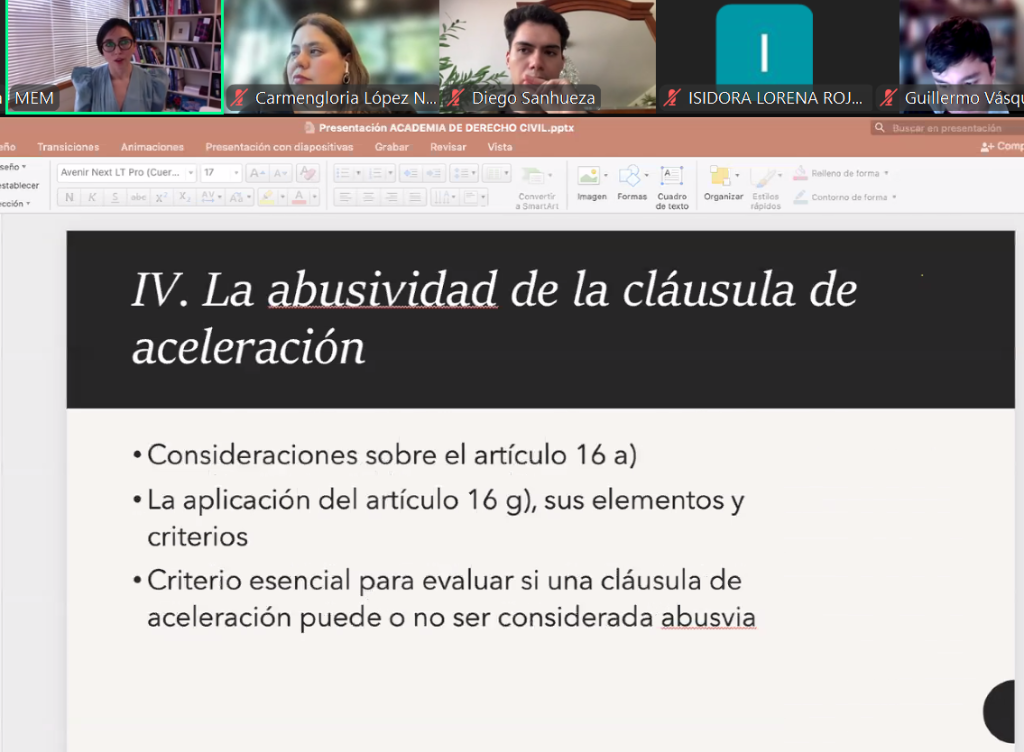Viewport: 1024px width, 752px height.
Task: Clear formatting with the eraser icon
Action: [307, 173]
